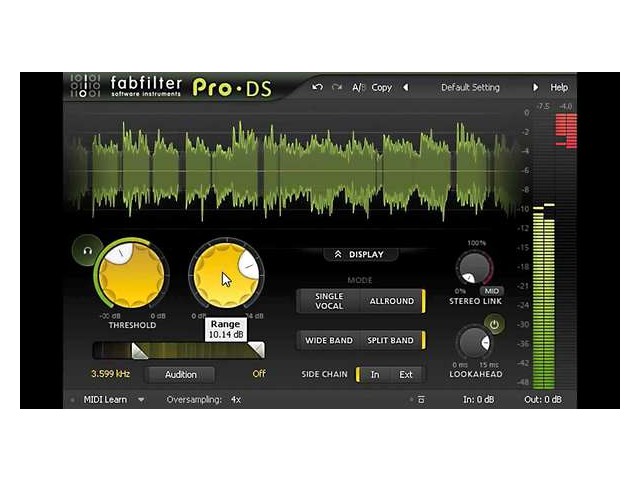Click the Copy button

point(382,87)
